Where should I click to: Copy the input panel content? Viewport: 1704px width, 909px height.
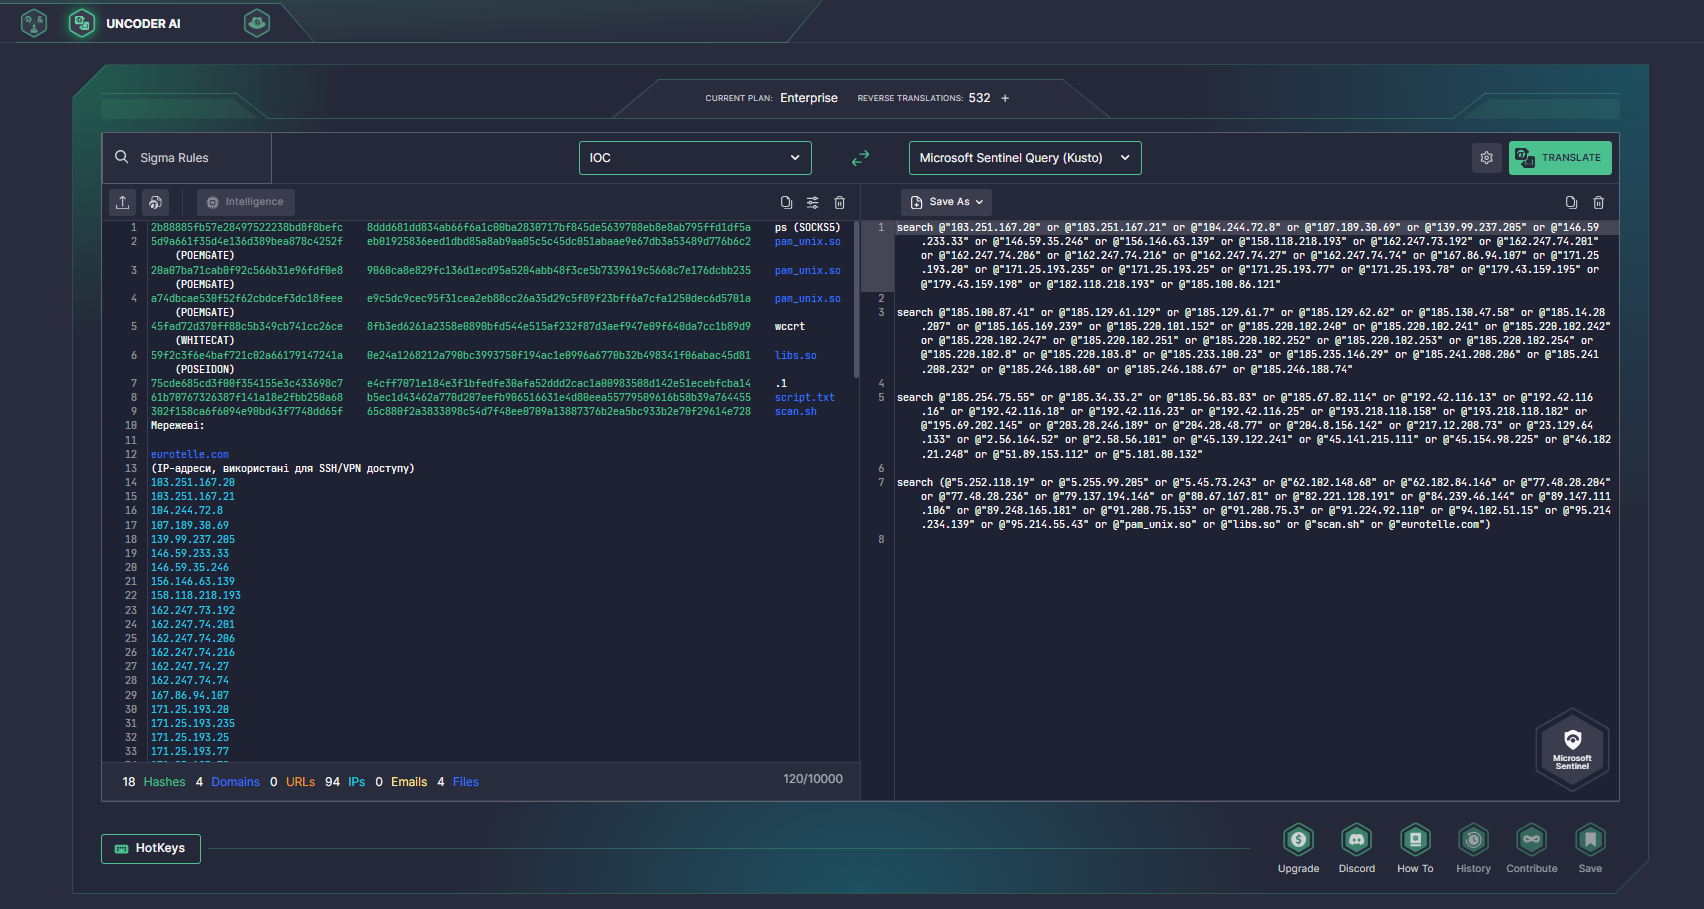click(786, 202)
